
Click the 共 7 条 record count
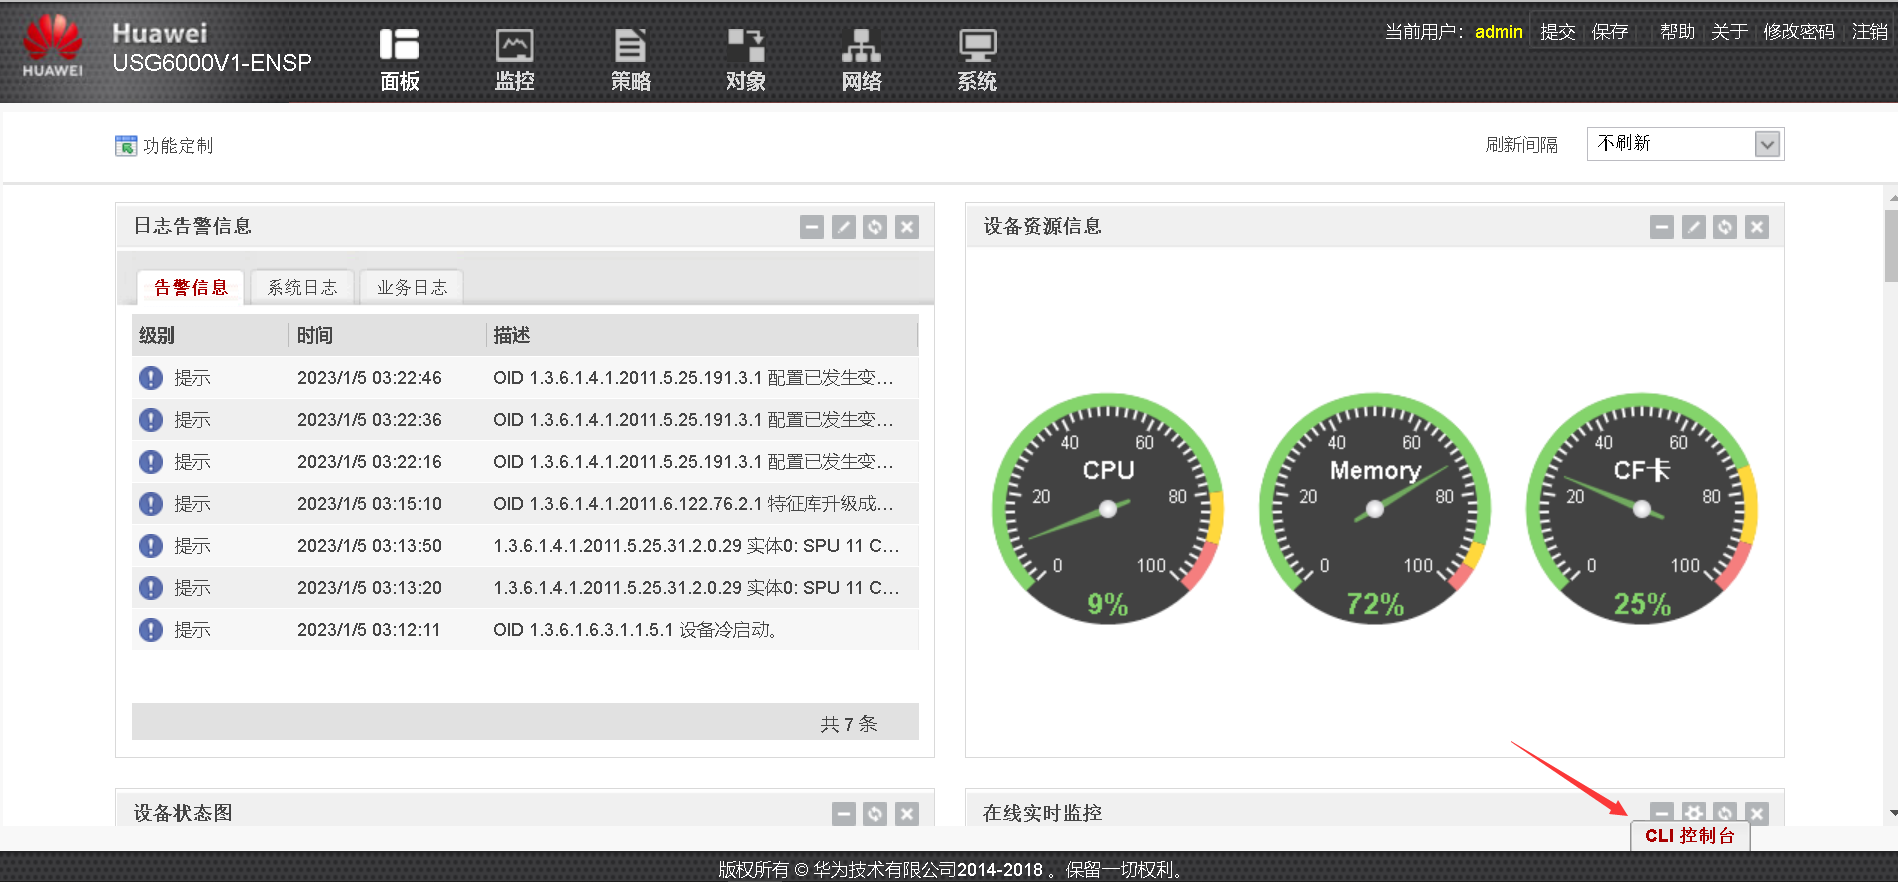coord(849,724)
